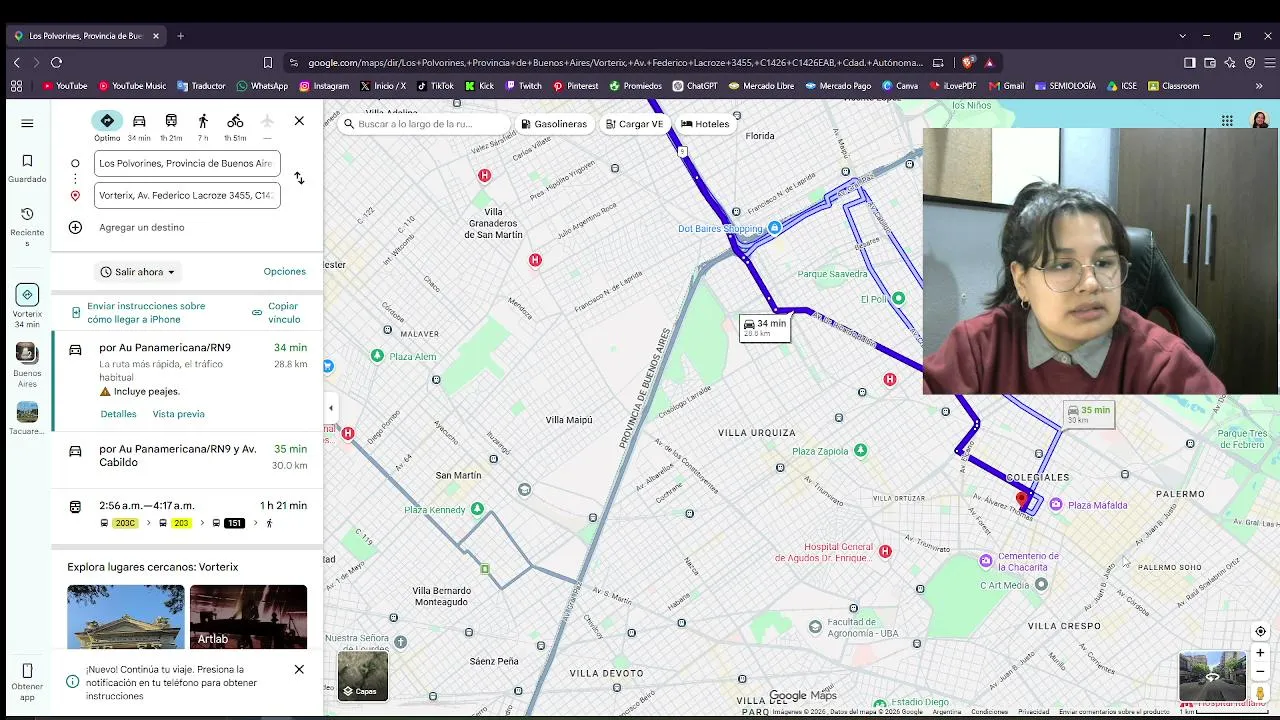The height and width of the screenshot is (720, 1280).
Task: Open the Gmail bookmark
Action: pos(1007,86)
